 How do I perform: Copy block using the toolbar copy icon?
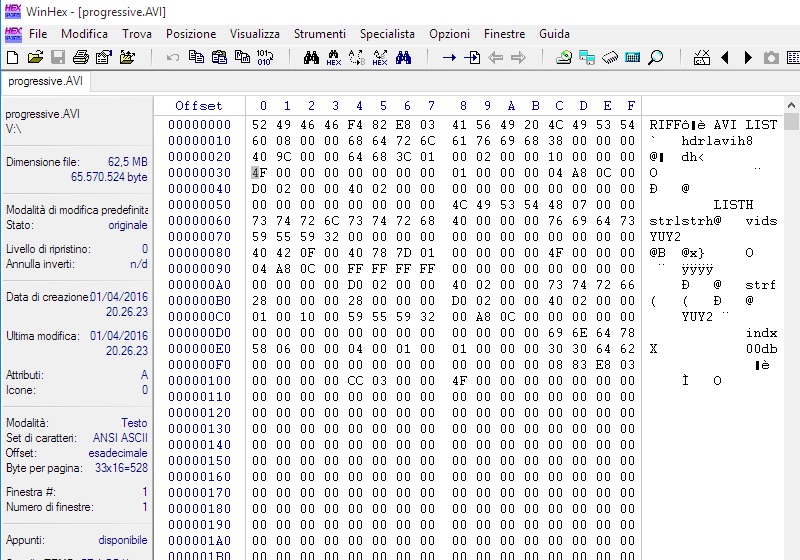[196, 57]
